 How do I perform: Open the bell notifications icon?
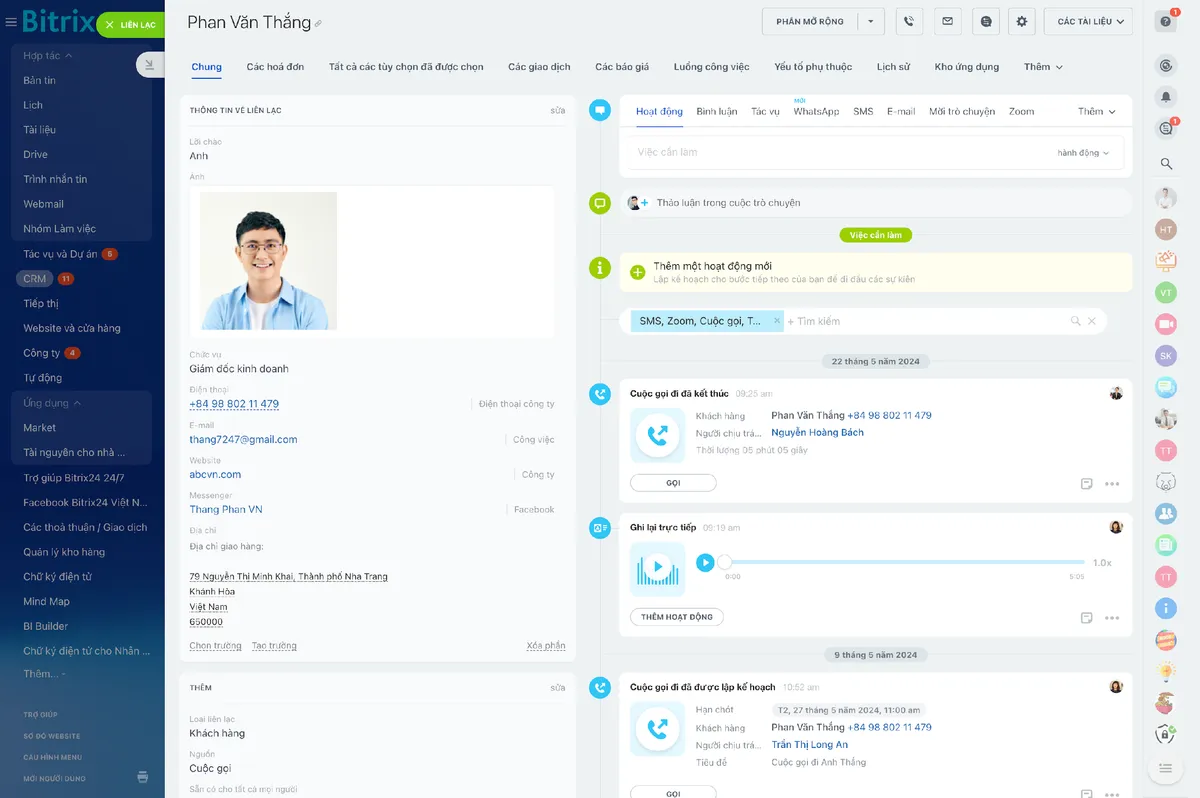[x=1165, y=97]
